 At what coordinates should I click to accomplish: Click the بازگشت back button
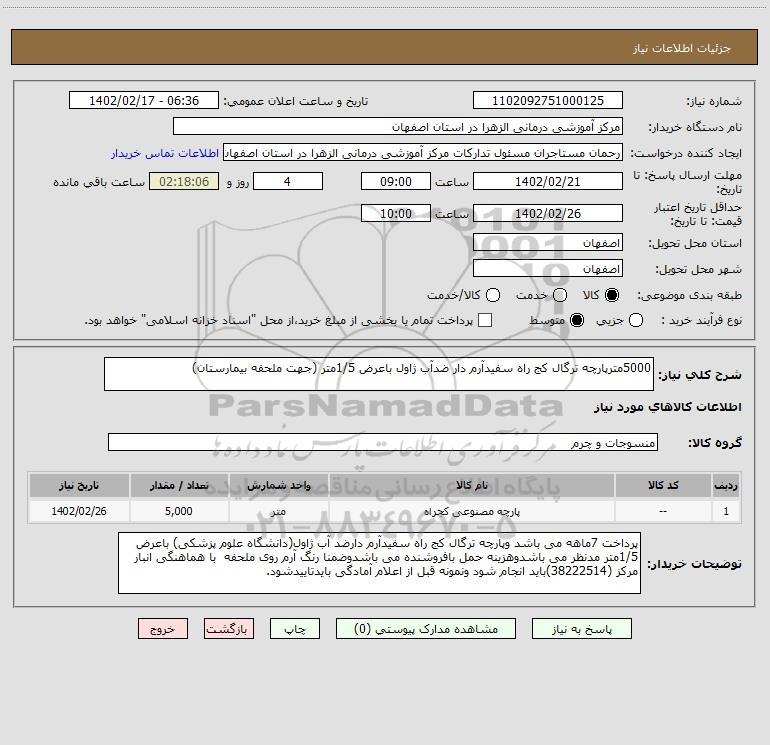tap(229, 629)
